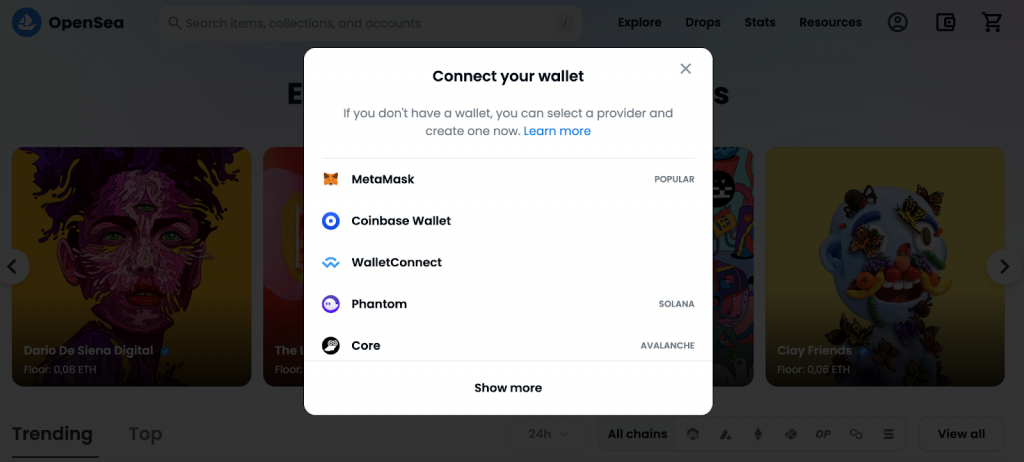Focus the search items and collections field
This screenshot has height=462, width=1024.
click(370, 24)
